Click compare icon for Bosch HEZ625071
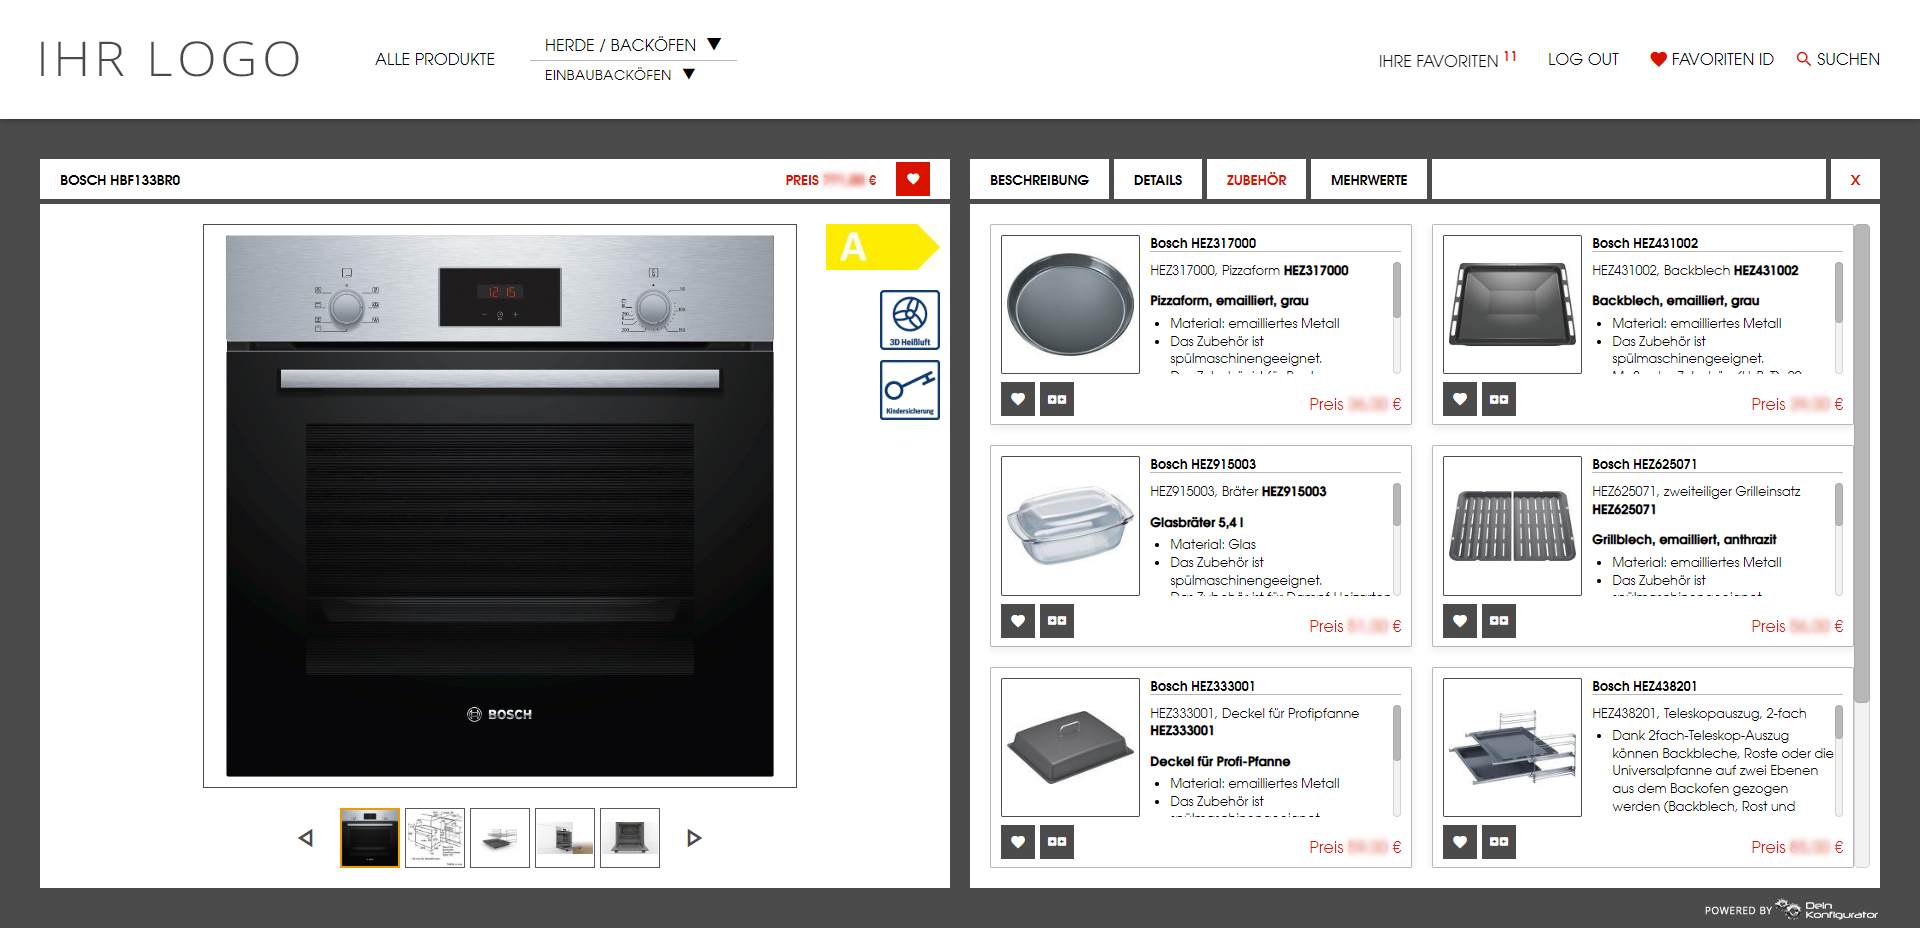Screen dimensions: 1920x928 pyautogui.click(x=1498, y=621)
